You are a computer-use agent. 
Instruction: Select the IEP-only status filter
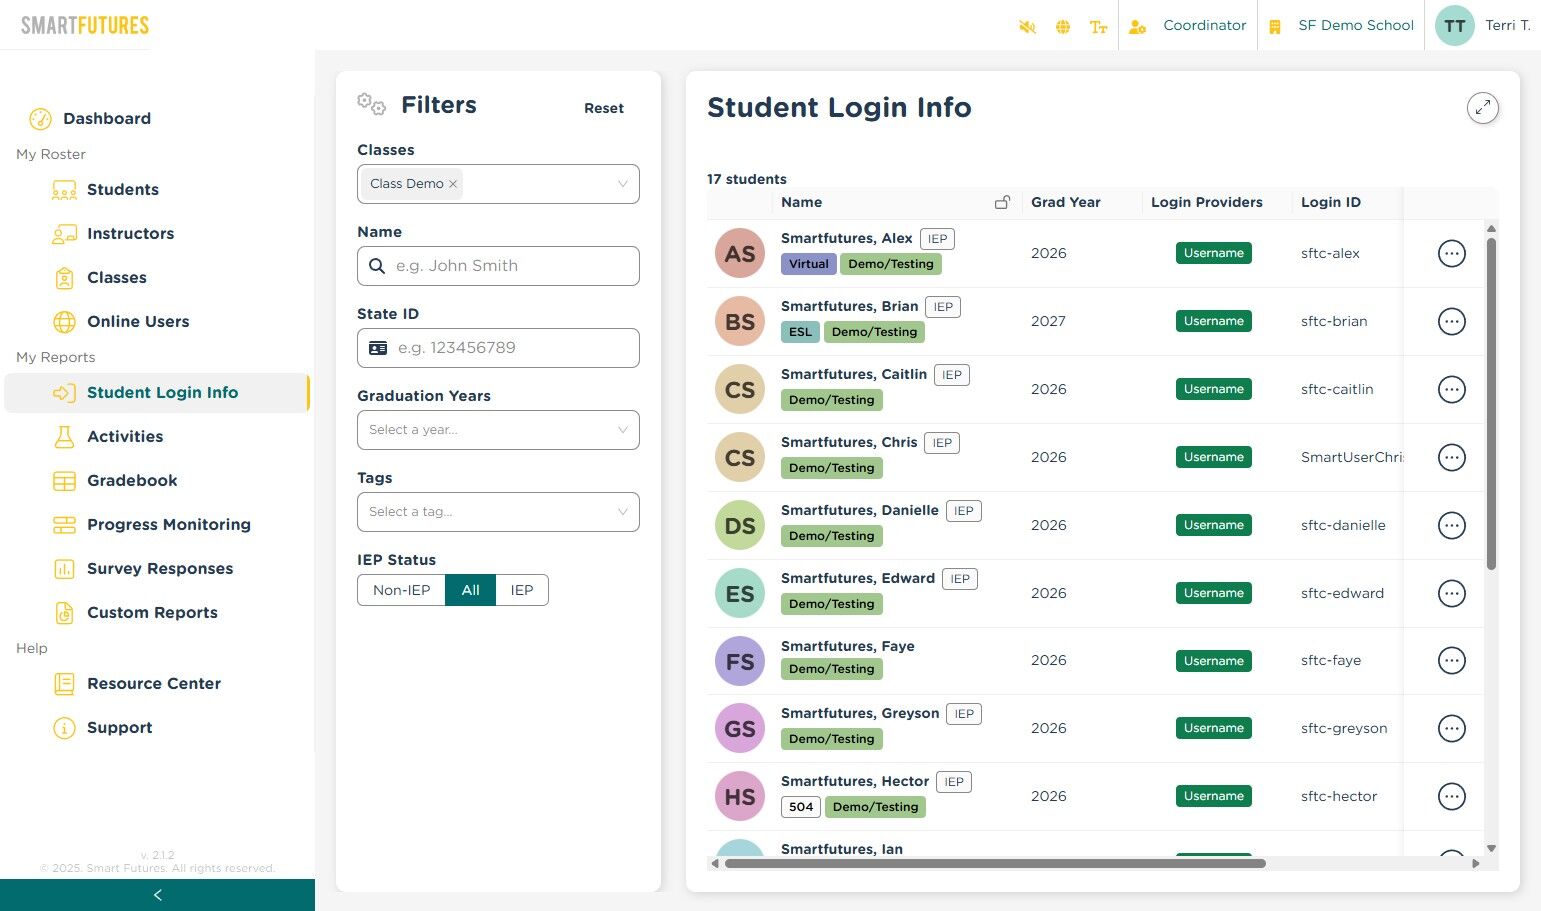(x=522, y=590)
